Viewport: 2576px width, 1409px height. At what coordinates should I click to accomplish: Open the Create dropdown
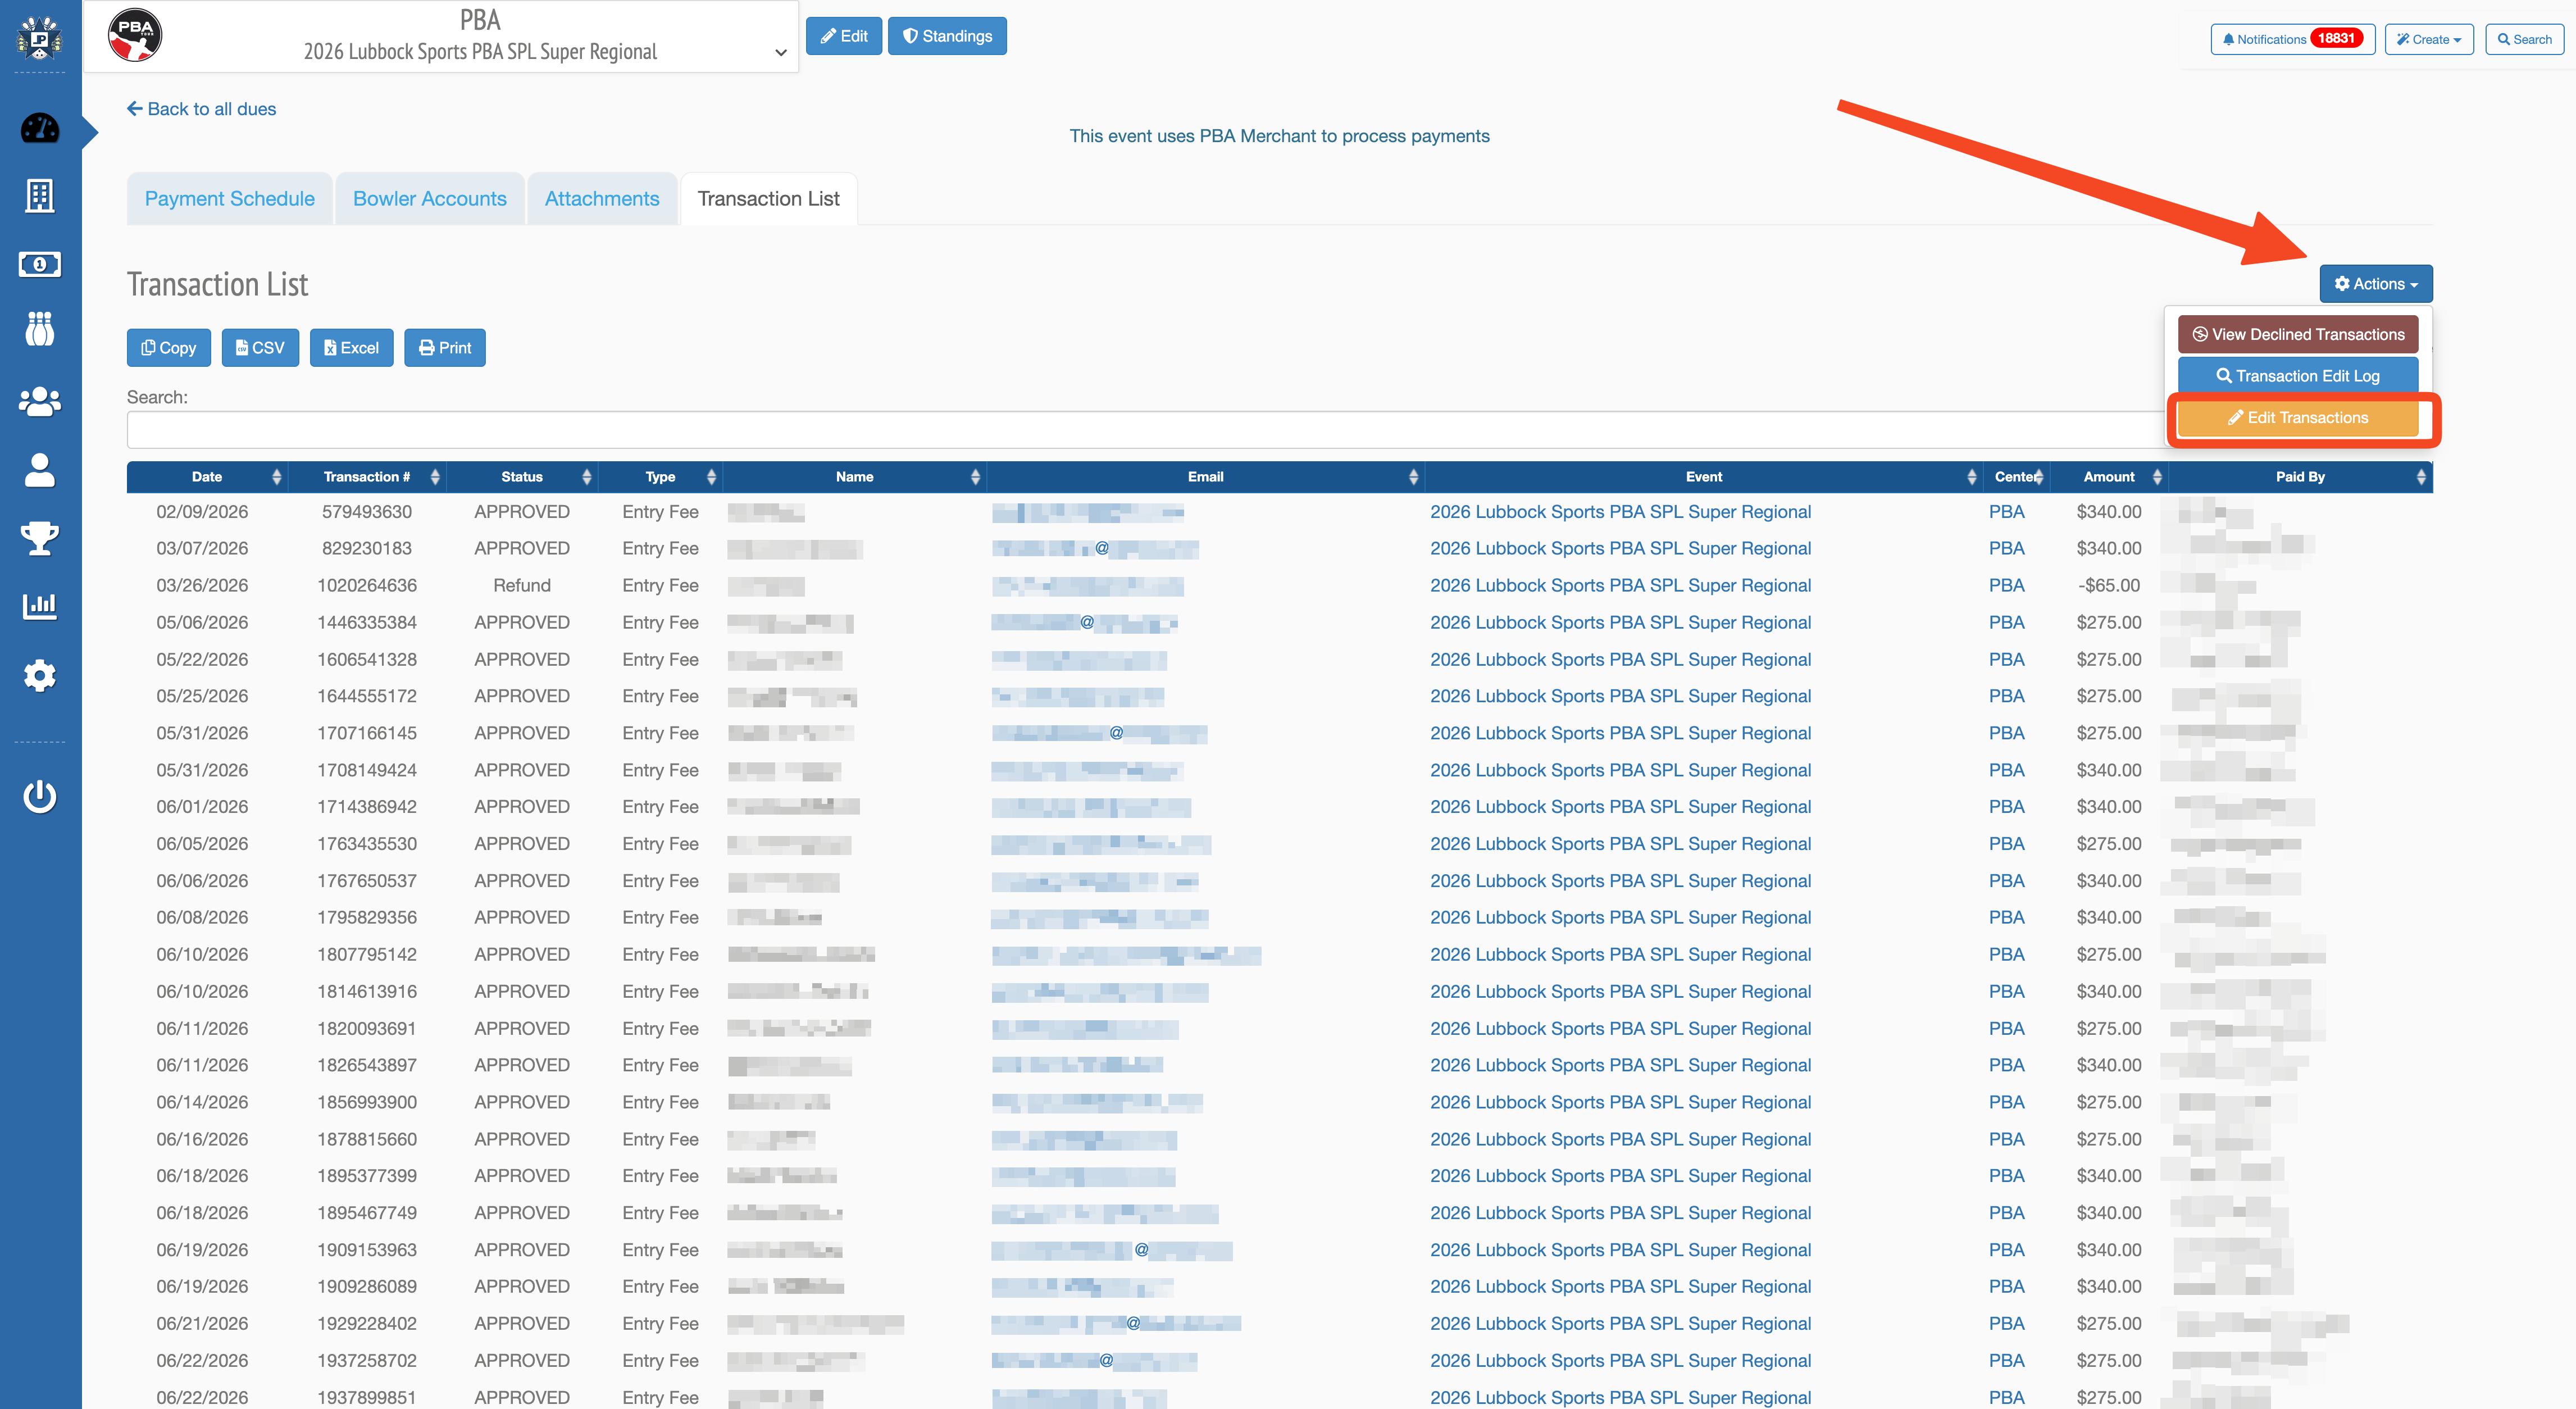click(x=2428, y=39)
